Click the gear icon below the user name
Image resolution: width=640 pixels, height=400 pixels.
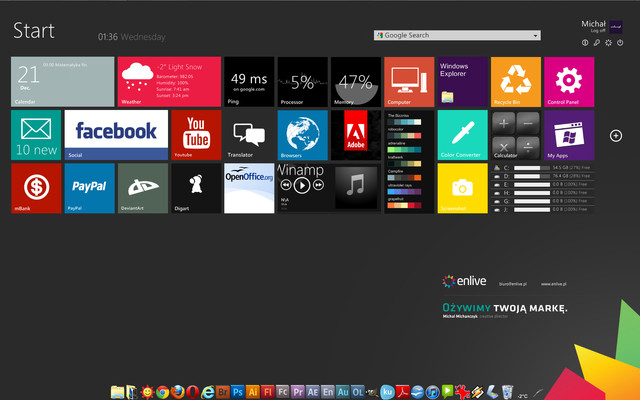[608, 42]
